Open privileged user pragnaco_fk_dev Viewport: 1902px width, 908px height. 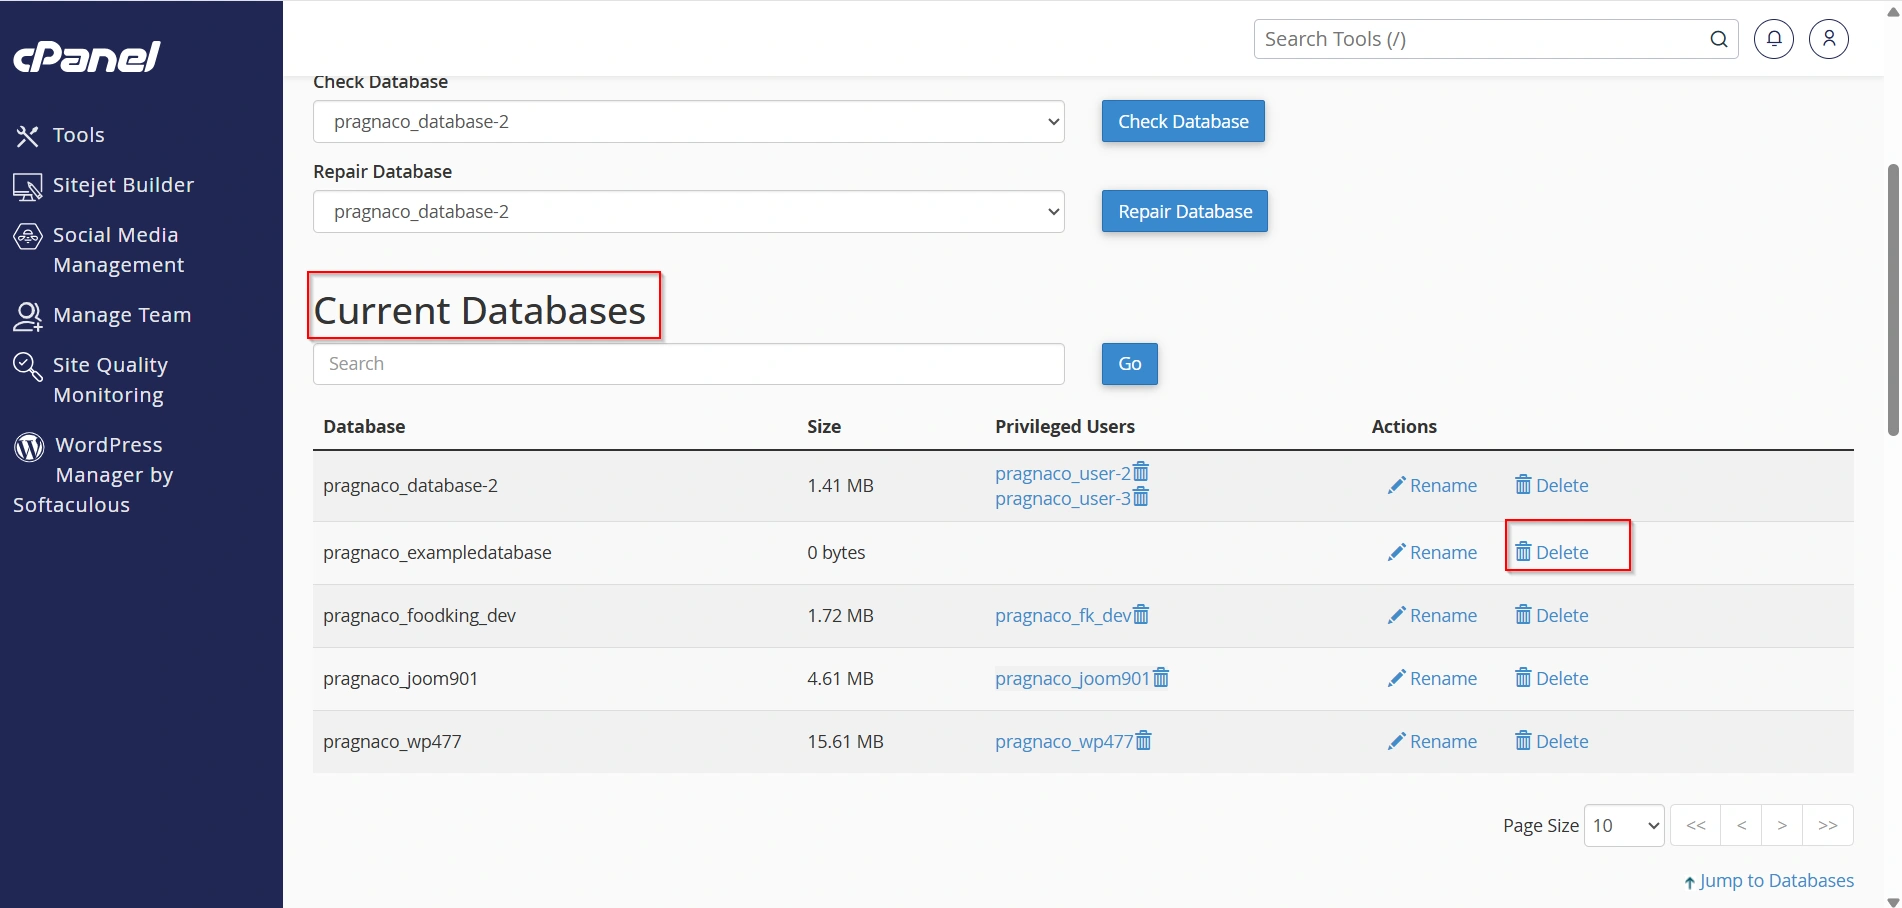[x=1063, y=615]
